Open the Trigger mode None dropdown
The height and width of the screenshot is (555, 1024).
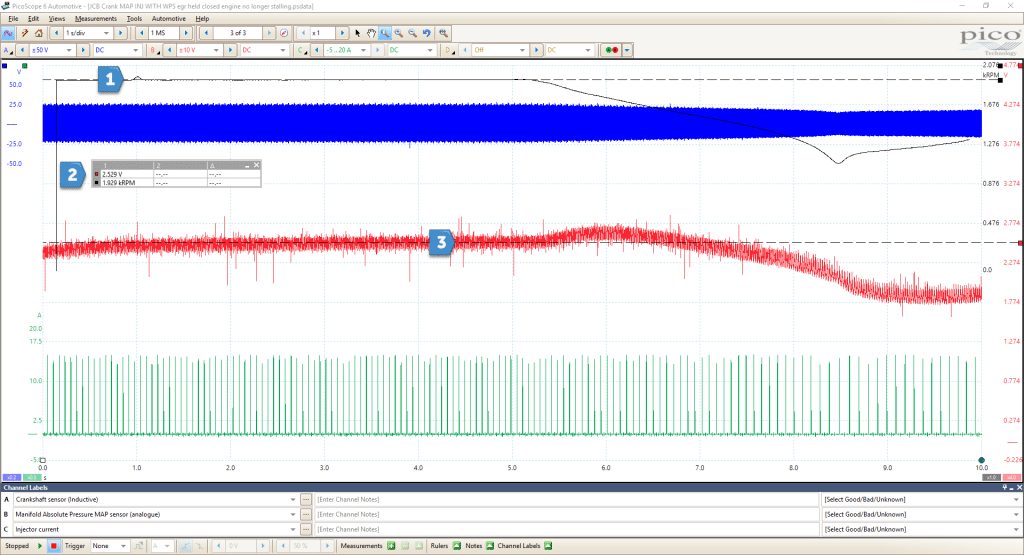pos(109,546)
